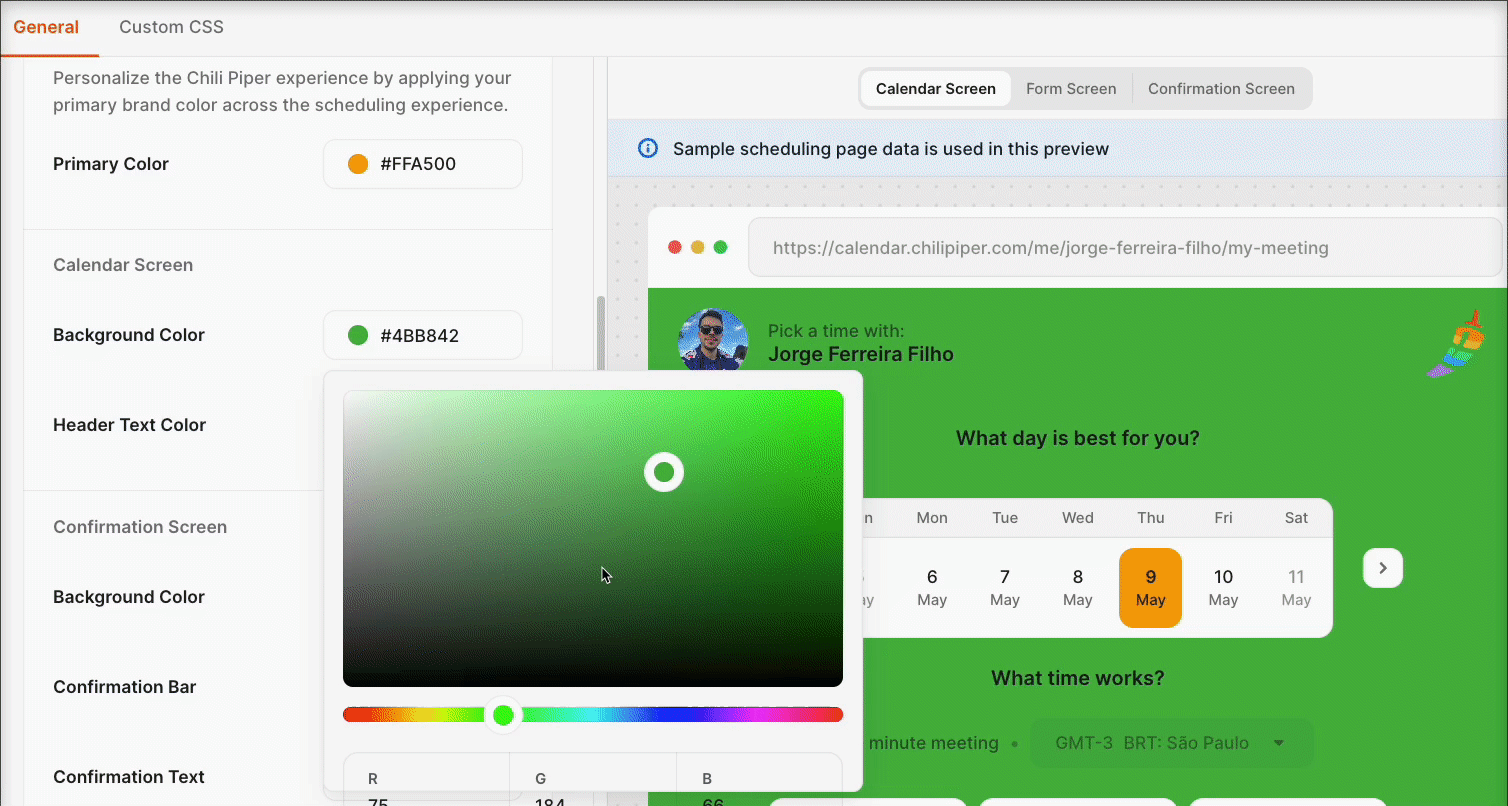Select Thursday 9 May in calendar
The width and height of the screenshot is (1508, 806).
1150,588
